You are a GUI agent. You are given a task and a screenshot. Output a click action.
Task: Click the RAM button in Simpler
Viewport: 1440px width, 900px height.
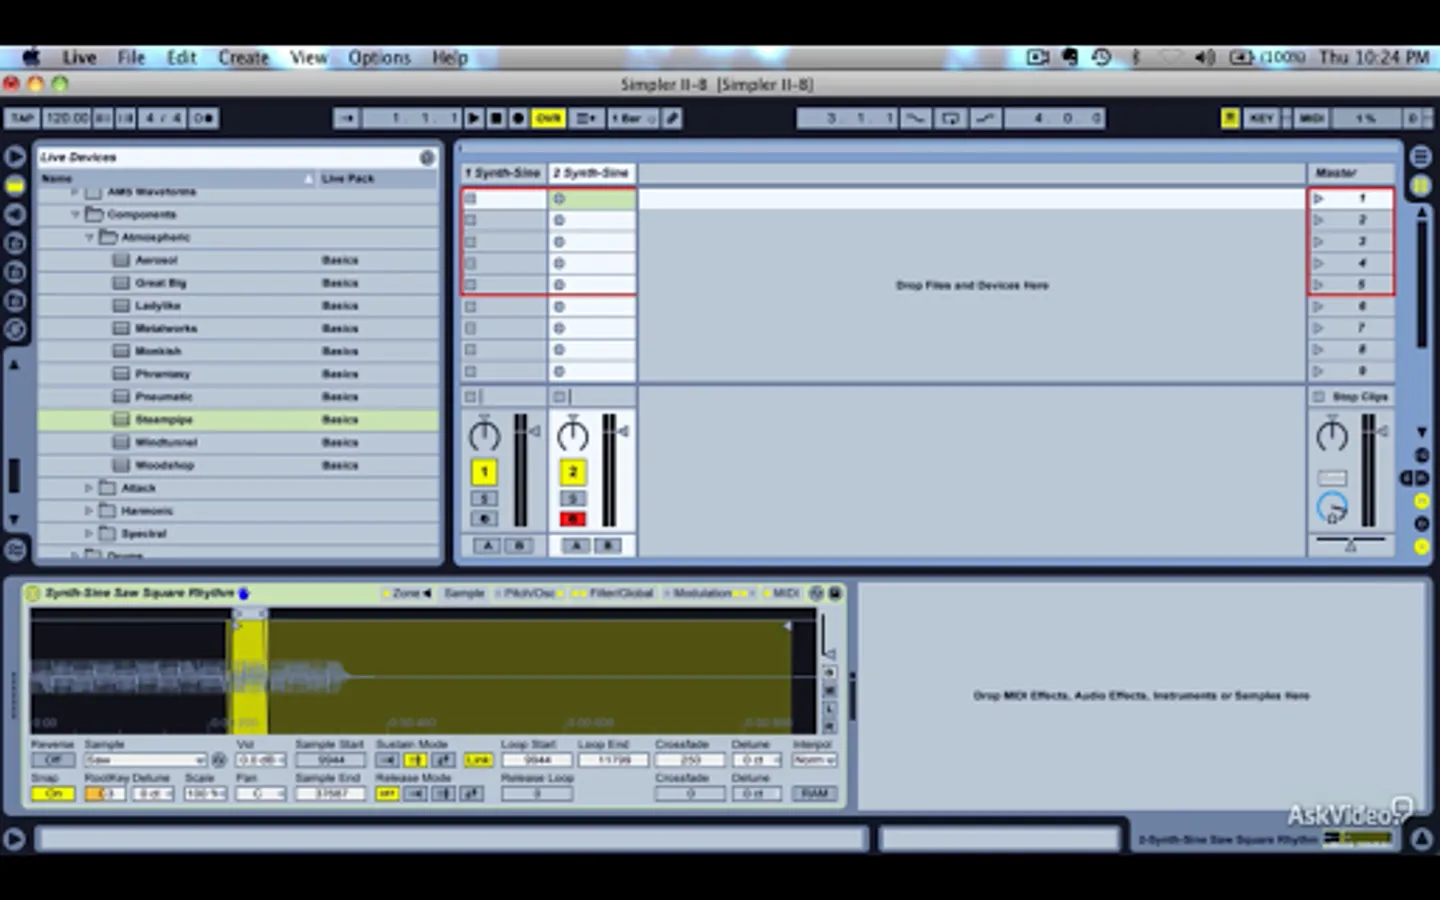pos(814,793)
